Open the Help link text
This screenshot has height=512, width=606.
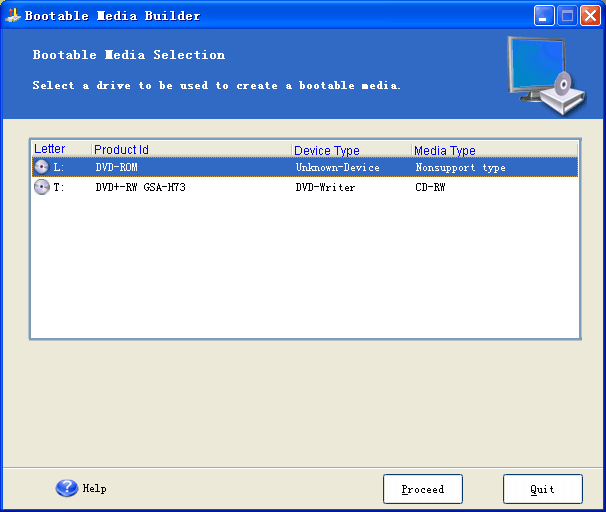pos(94,488)
